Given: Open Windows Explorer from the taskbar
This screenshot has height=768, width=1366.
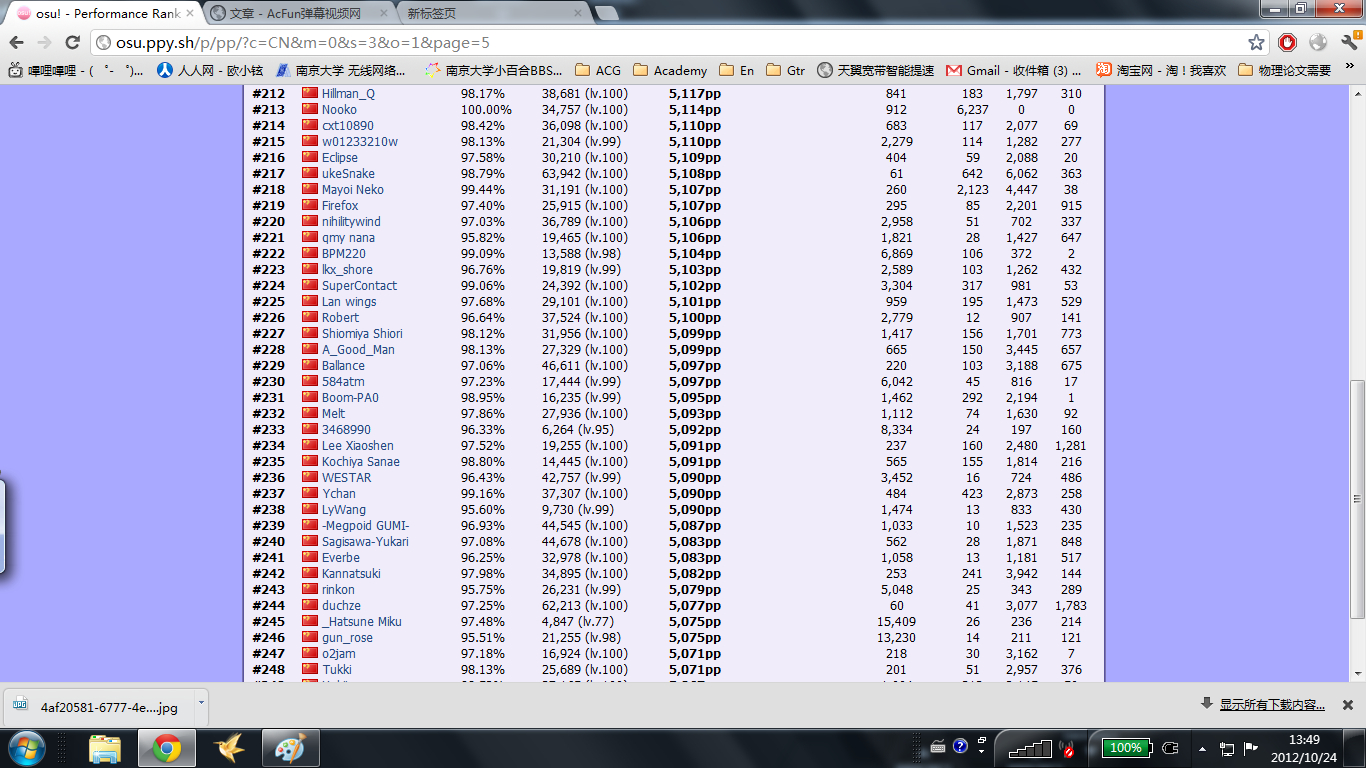Looking at the screenshot, I should pyautogui.click(x=105, y=748).
